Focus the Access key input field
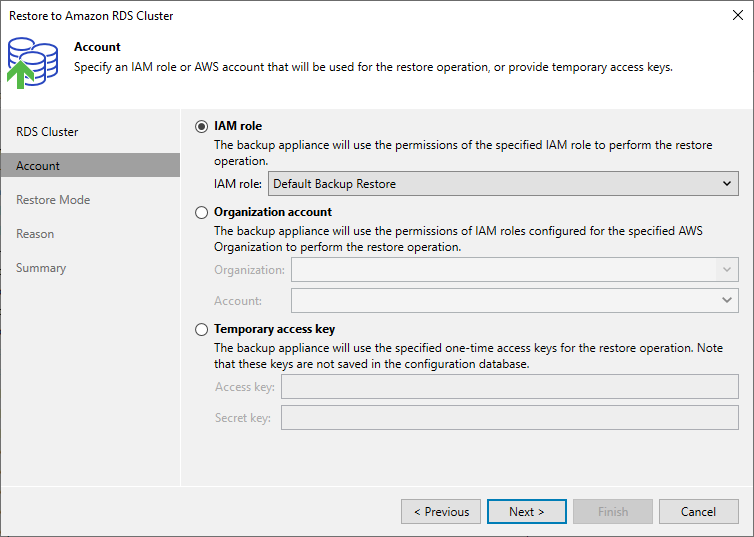The width and height of the screenshot is (754, 537). (x=510, y=387)
